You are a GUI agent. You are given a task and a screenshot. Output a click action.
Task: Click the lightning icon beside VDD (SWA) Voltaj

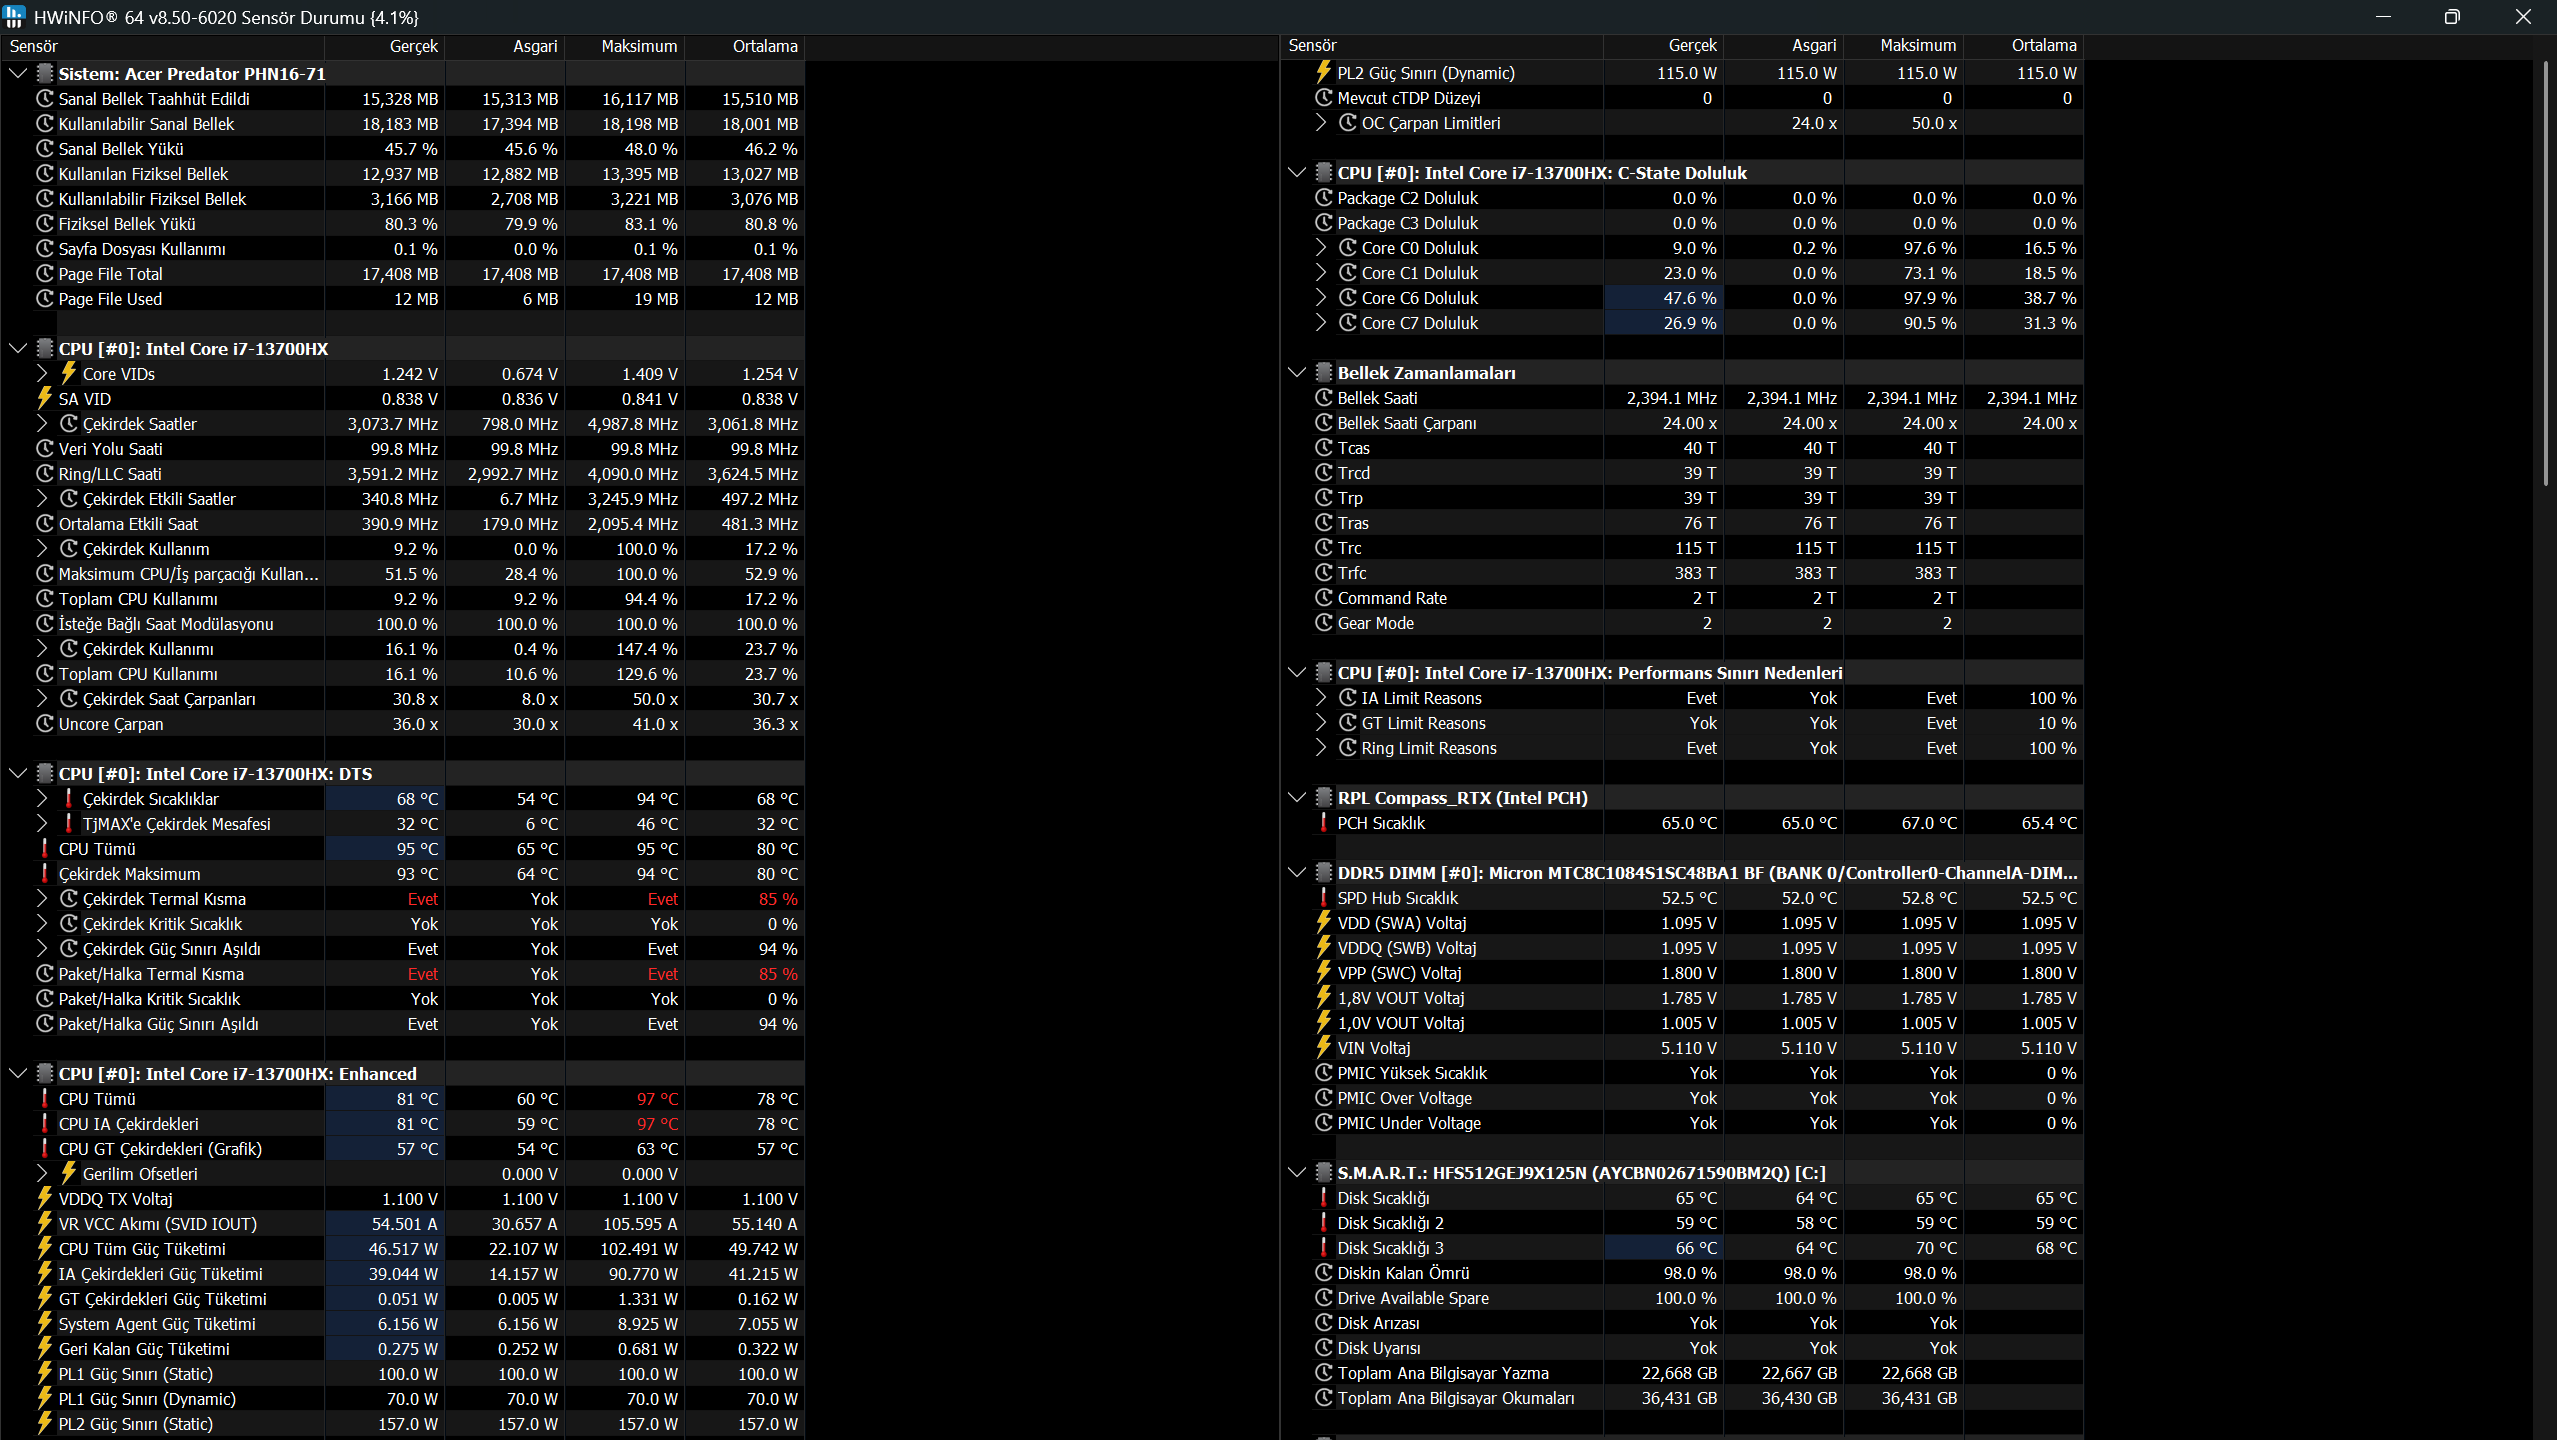point(1323,922)
